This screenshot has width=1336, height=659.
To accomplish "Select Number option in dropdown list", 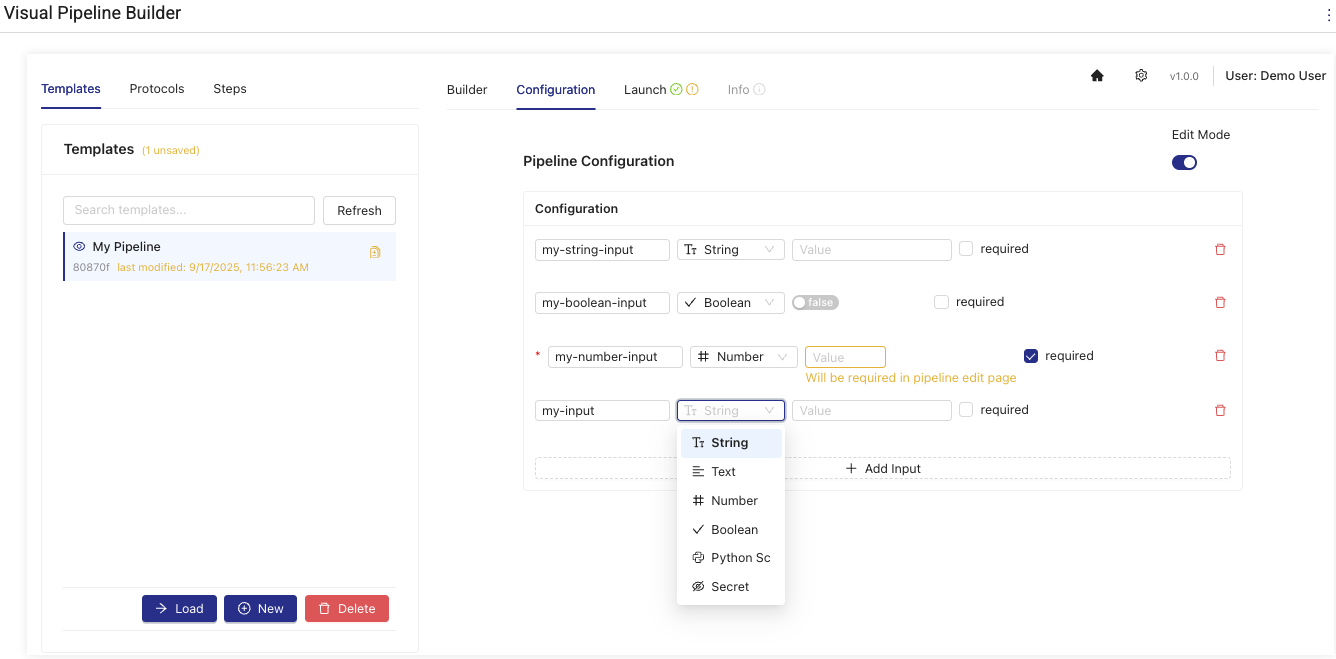I will pos(731,501).
